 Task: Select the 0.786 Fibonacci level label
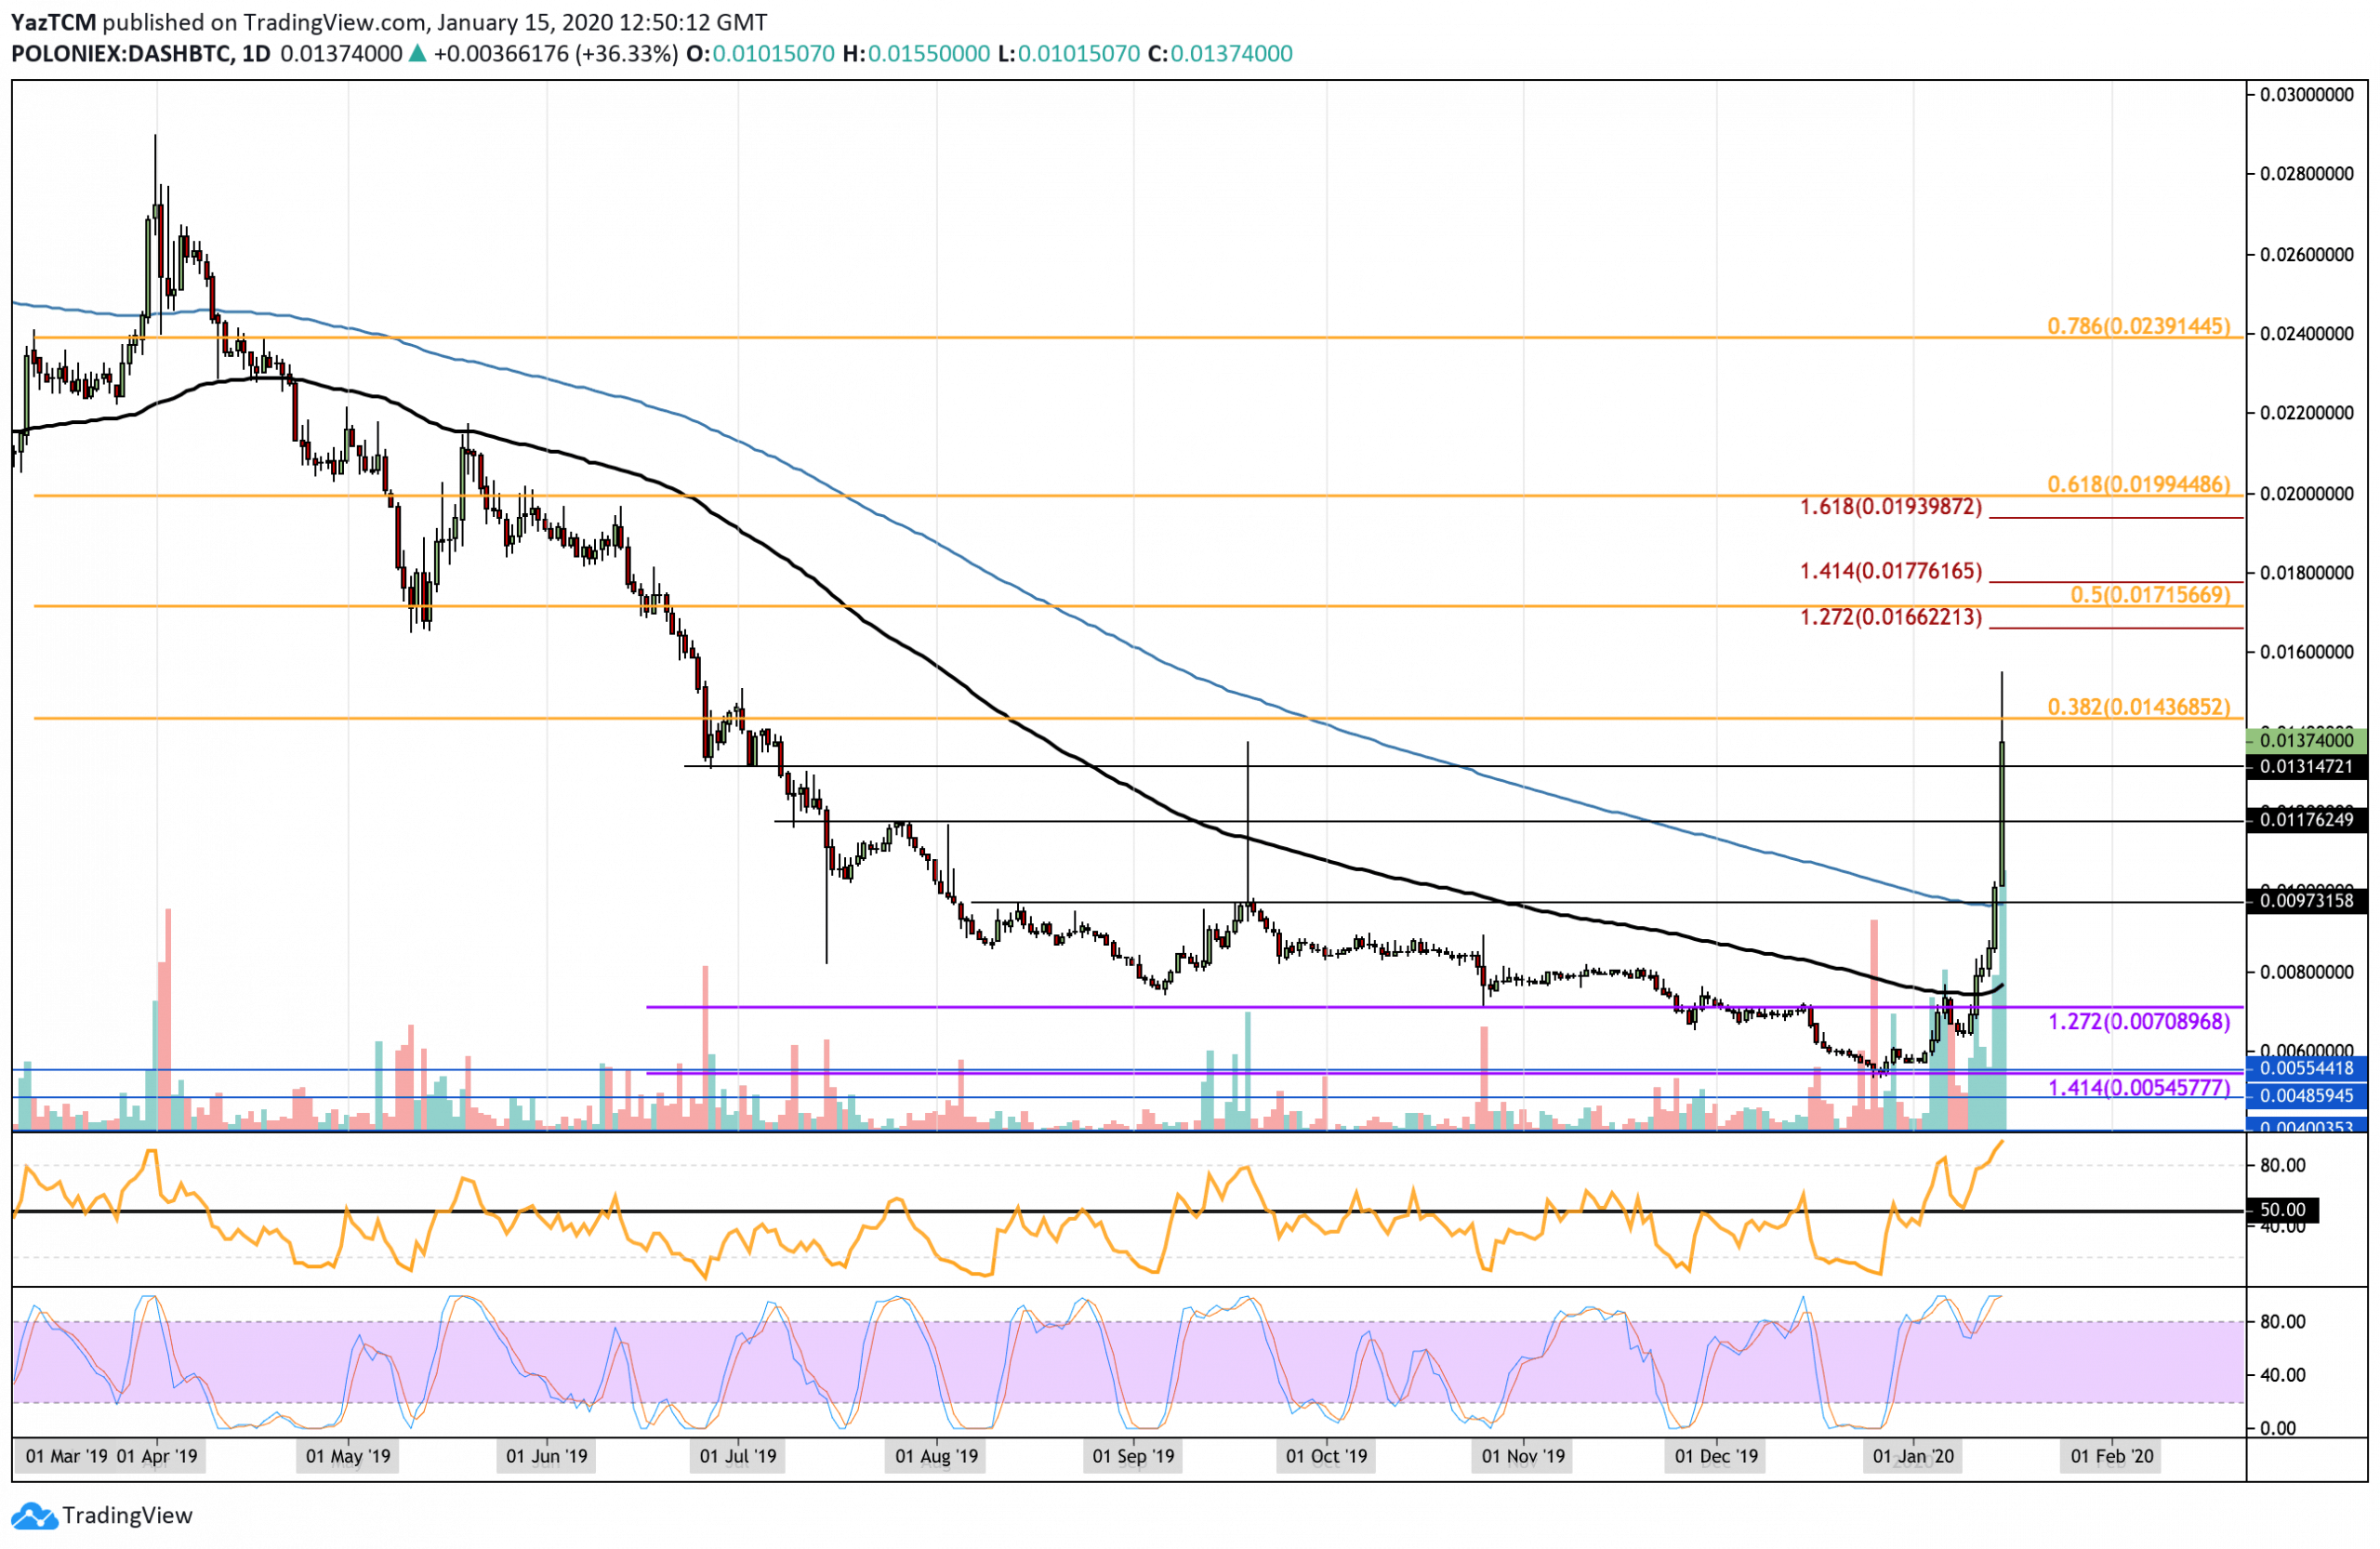tap(2138, 326)
